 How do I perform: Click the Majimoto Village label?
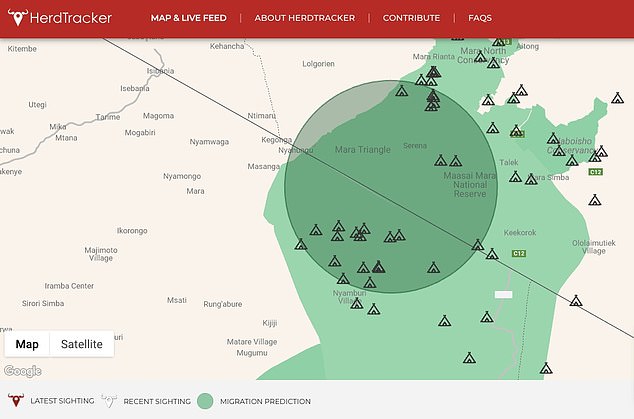click(x=101, y=254)
